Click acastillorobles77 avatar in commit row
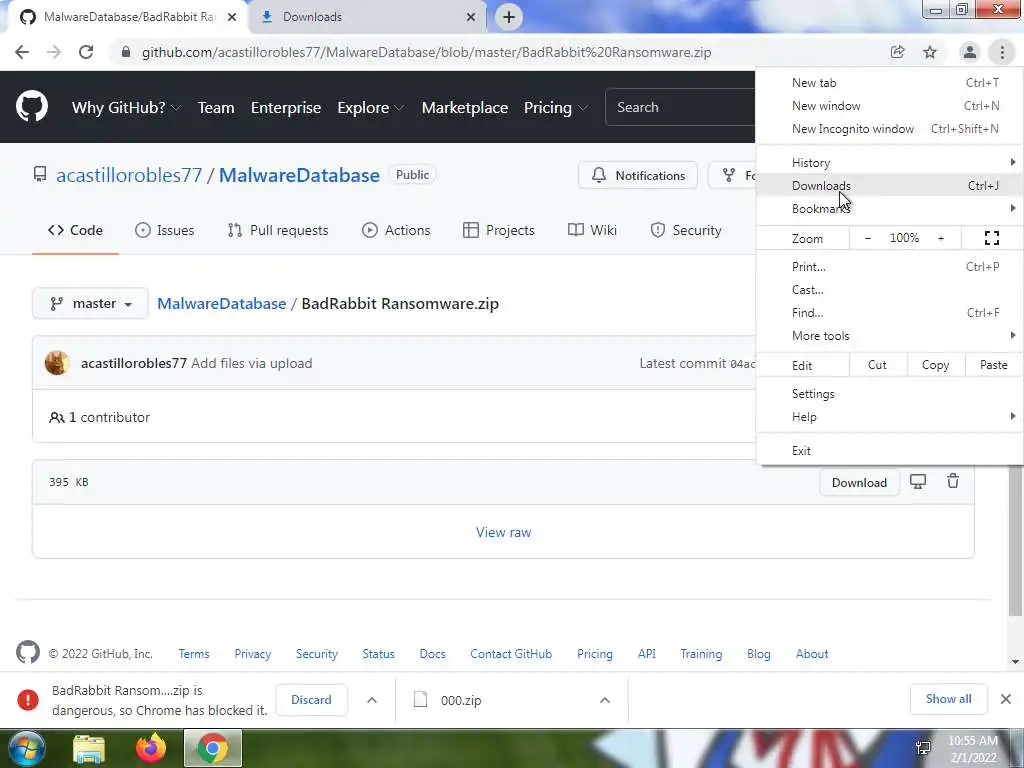 click(x=57, y=363)
